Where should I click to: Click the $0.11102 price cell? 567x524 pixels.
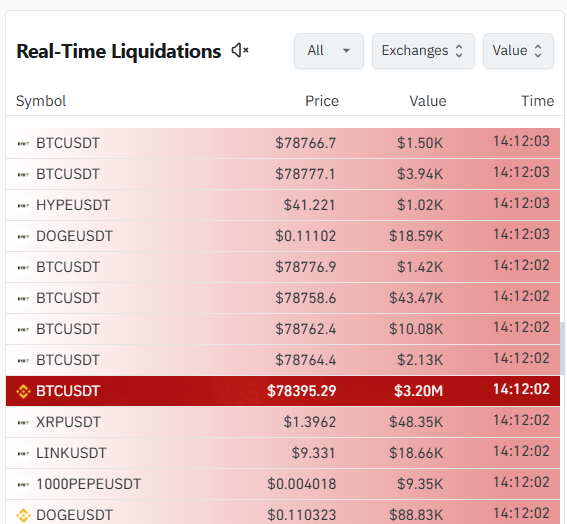pos(306,236)
